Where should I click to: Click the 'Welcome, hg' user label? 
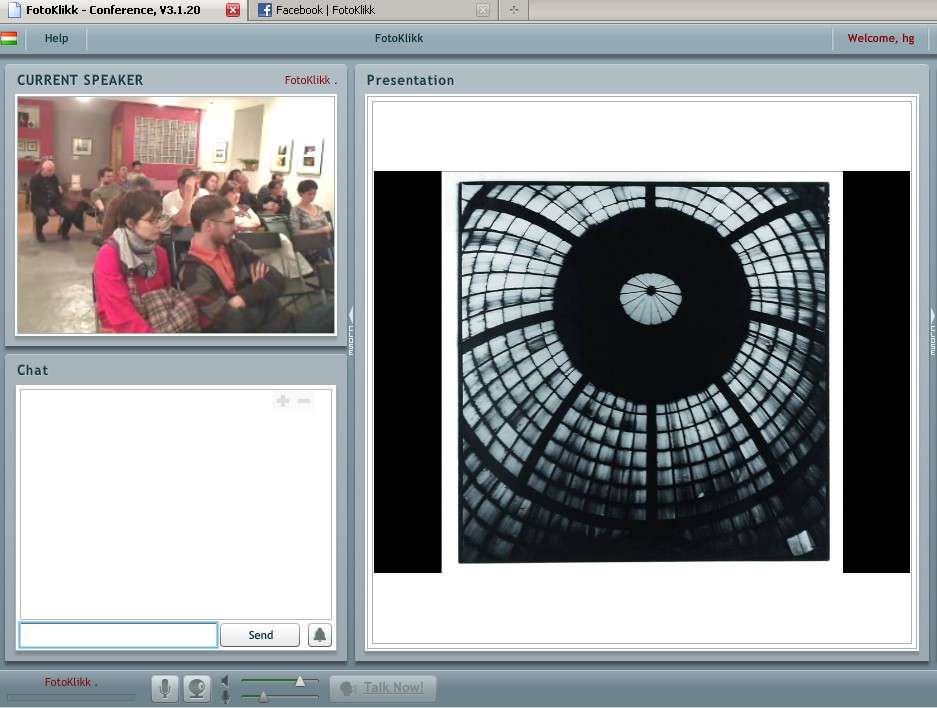point(881,38)
